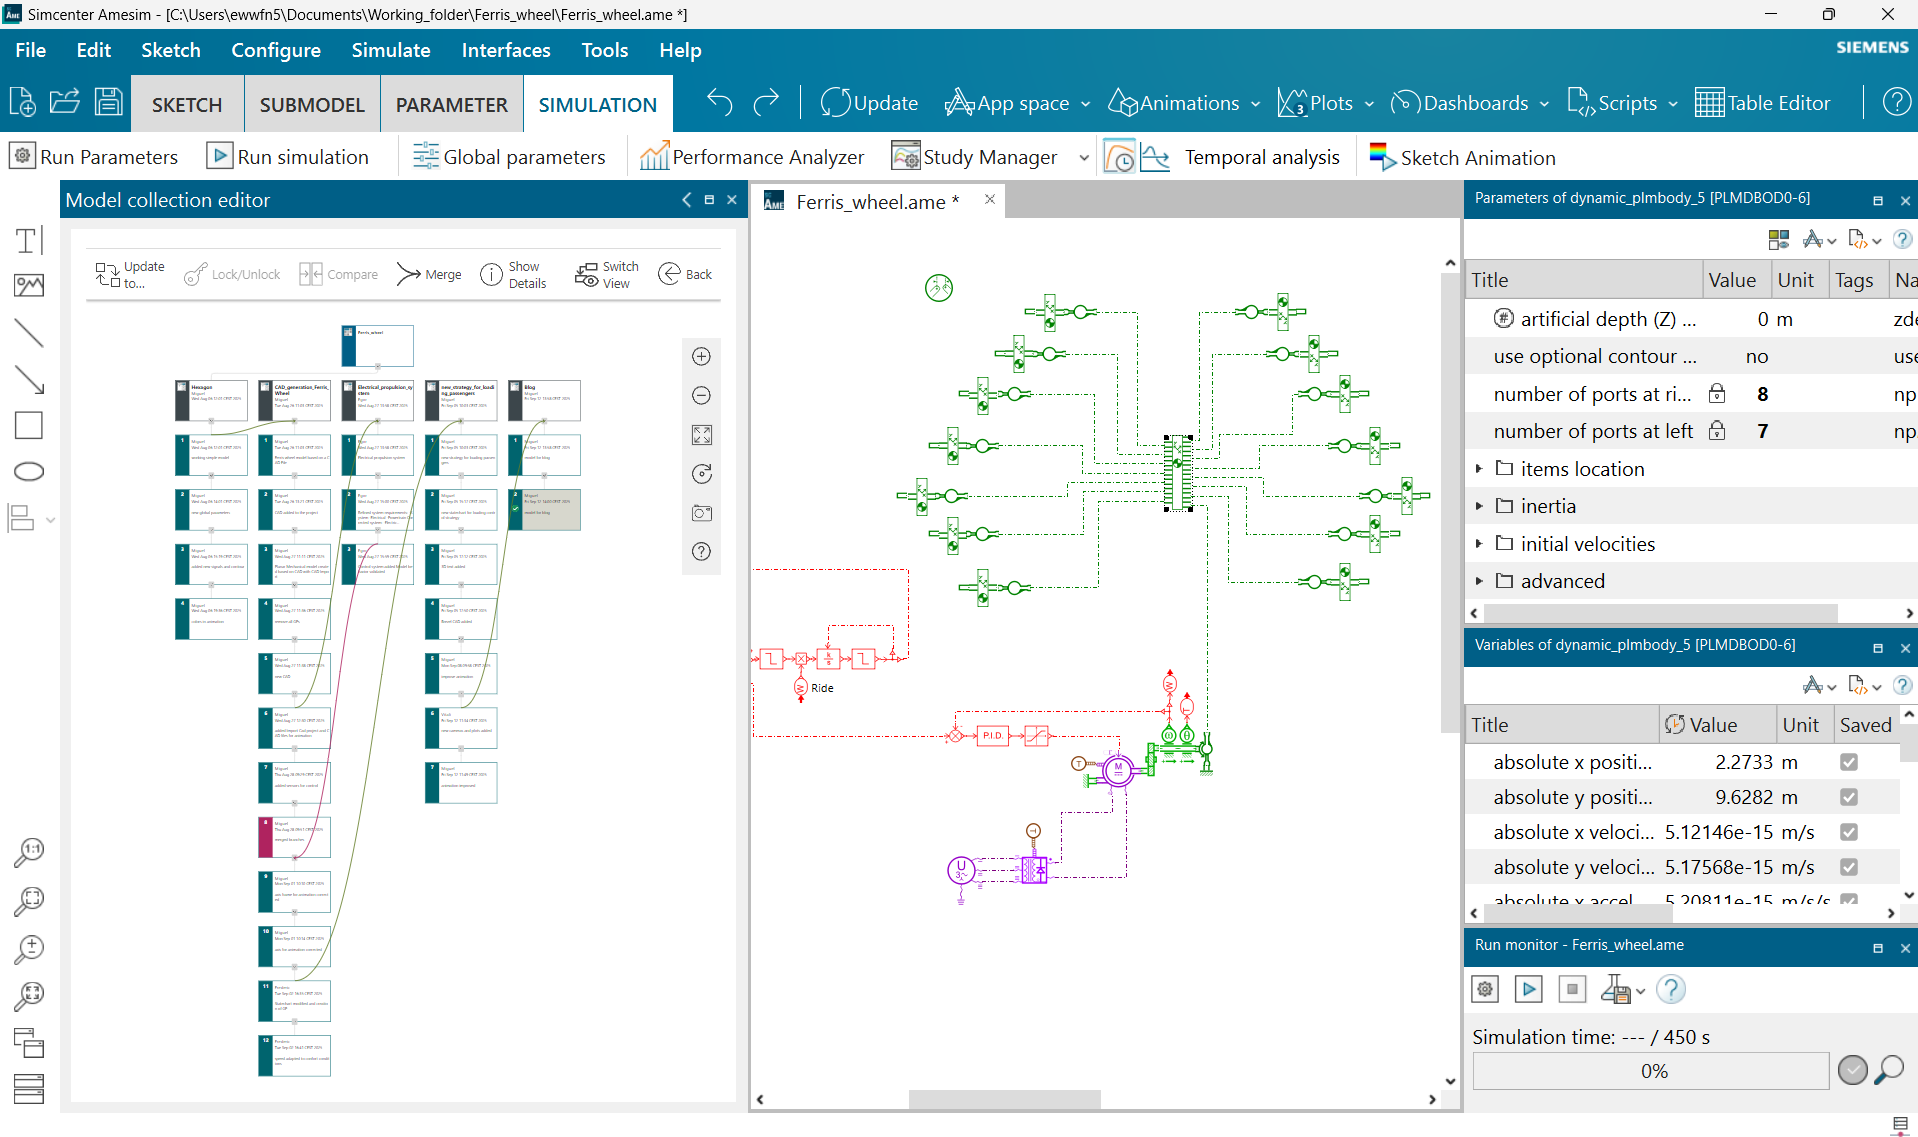
Task: Click the Update button in toolbar
Action: [868, 103]
